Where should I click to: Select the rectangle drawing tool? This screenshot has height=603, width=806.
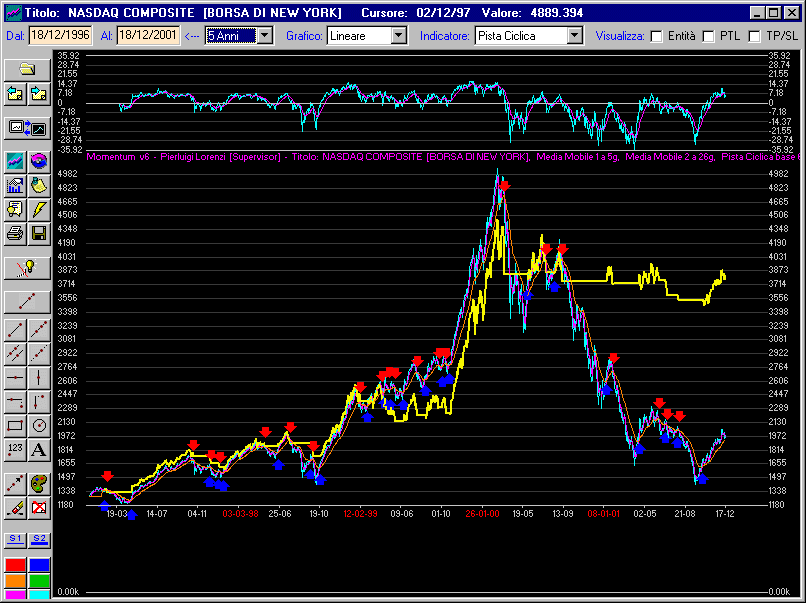coord(15,426)
